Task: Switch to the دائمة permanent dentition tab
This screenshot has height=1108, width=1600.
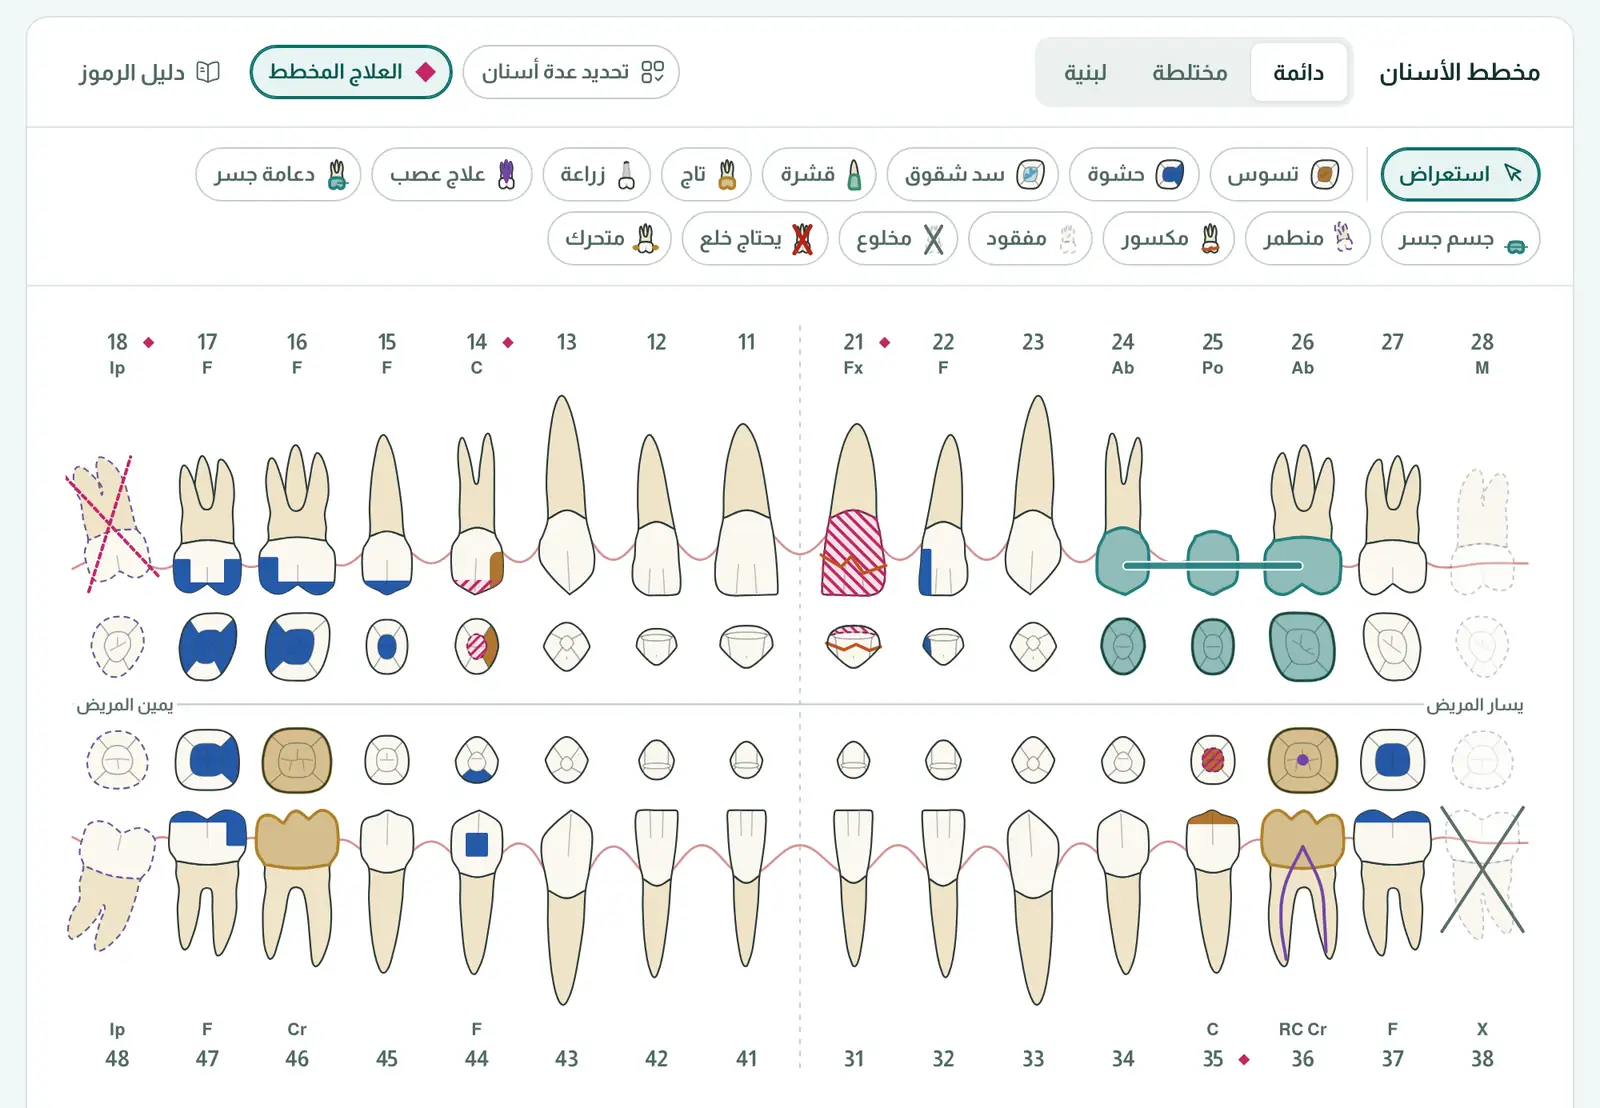Action: (1298, 72)
